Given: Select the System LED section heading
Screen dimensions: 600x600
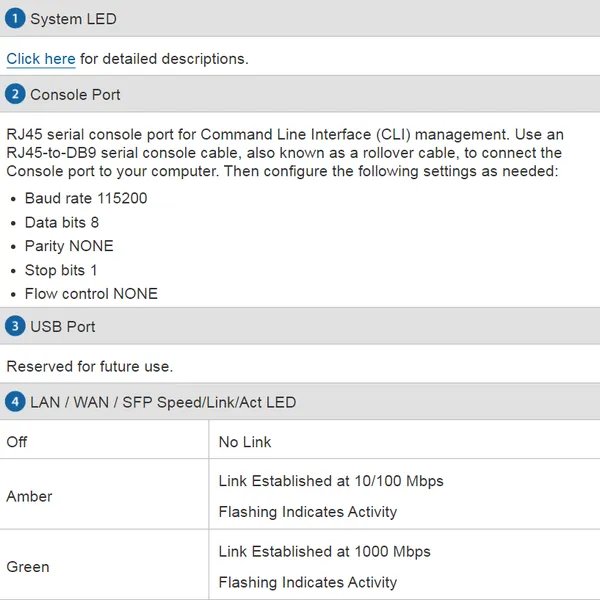Looking at the screenshot, I should 73,19.
